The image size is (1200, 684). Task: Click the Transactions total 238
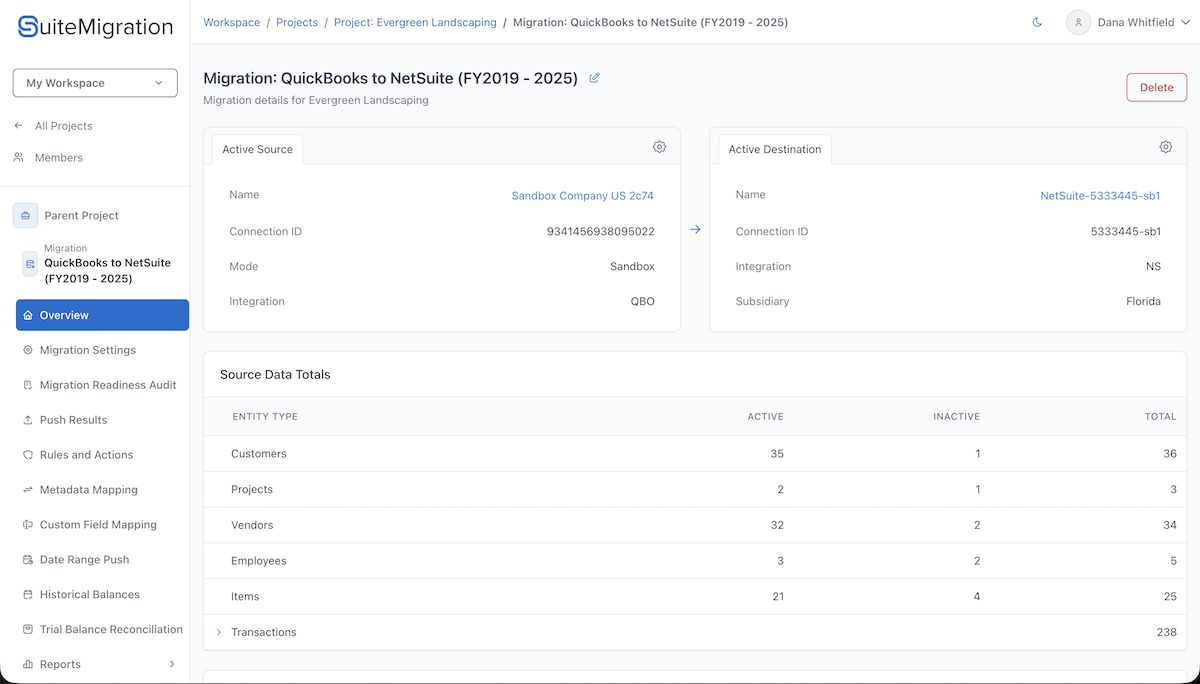point(1166,632)
